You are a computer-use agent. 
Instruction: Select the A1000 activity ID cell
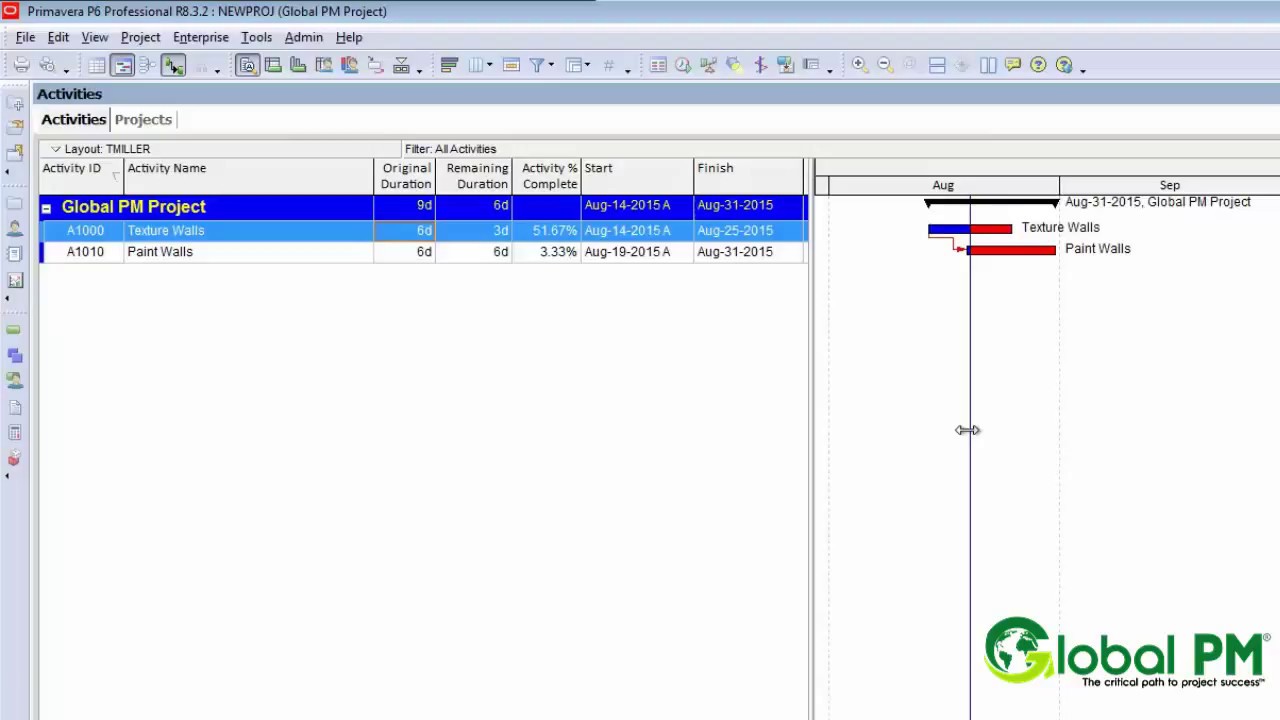pos(85,230)
